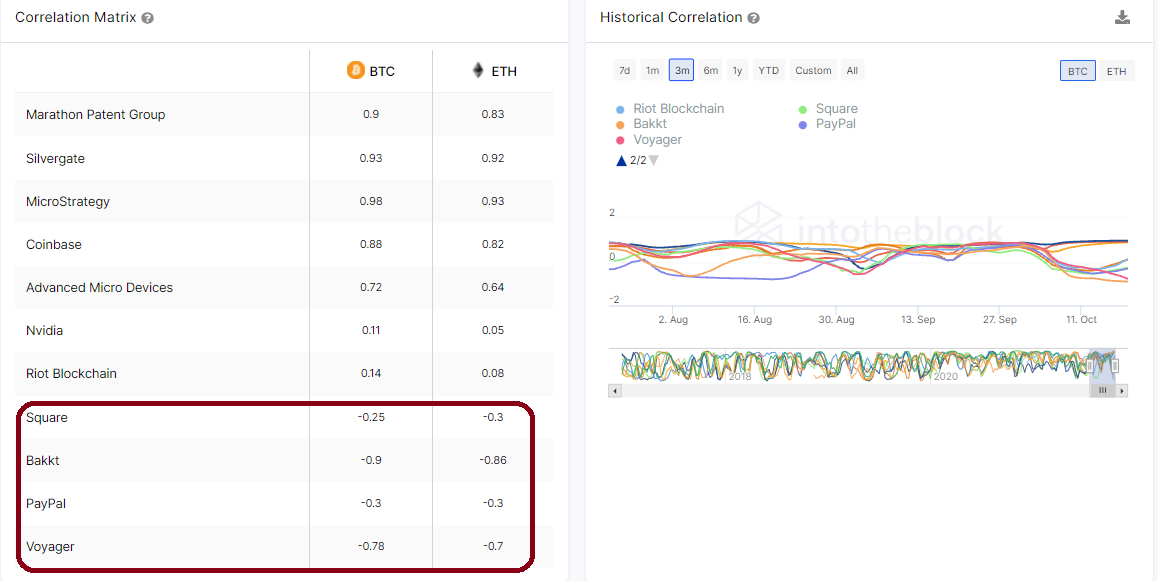1158x581 pixels.
Task: Click the Bitcoin logo in the BTC column header
Action: click(356, 71)
